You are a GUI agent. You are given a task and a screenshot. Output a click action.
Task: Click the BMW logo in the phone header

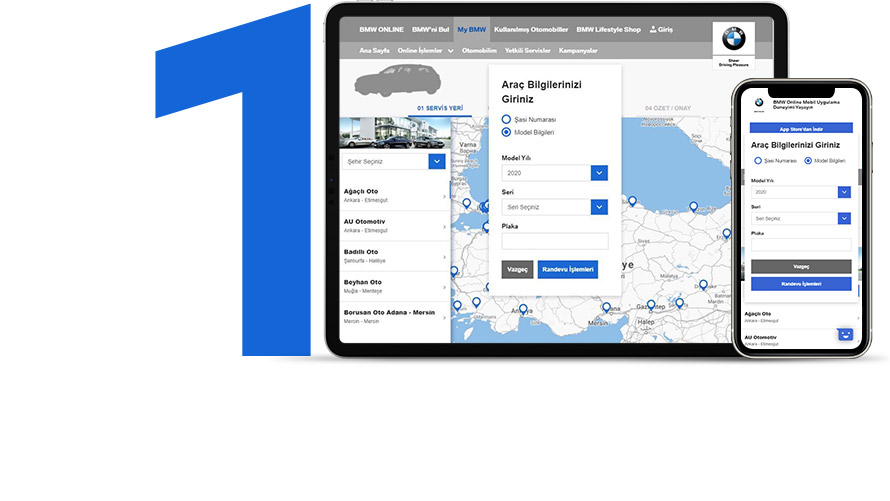(759, 103)
